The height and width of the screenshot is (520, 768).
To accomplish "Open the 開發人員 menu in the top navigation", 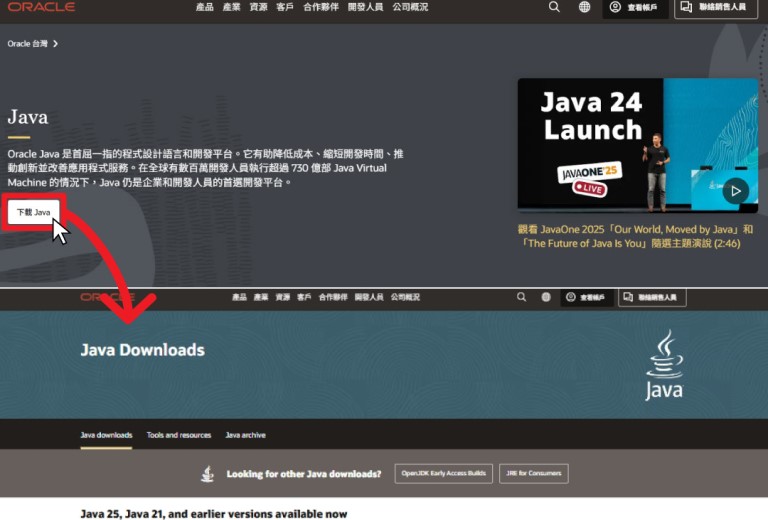I will click(x=365, y=7).
